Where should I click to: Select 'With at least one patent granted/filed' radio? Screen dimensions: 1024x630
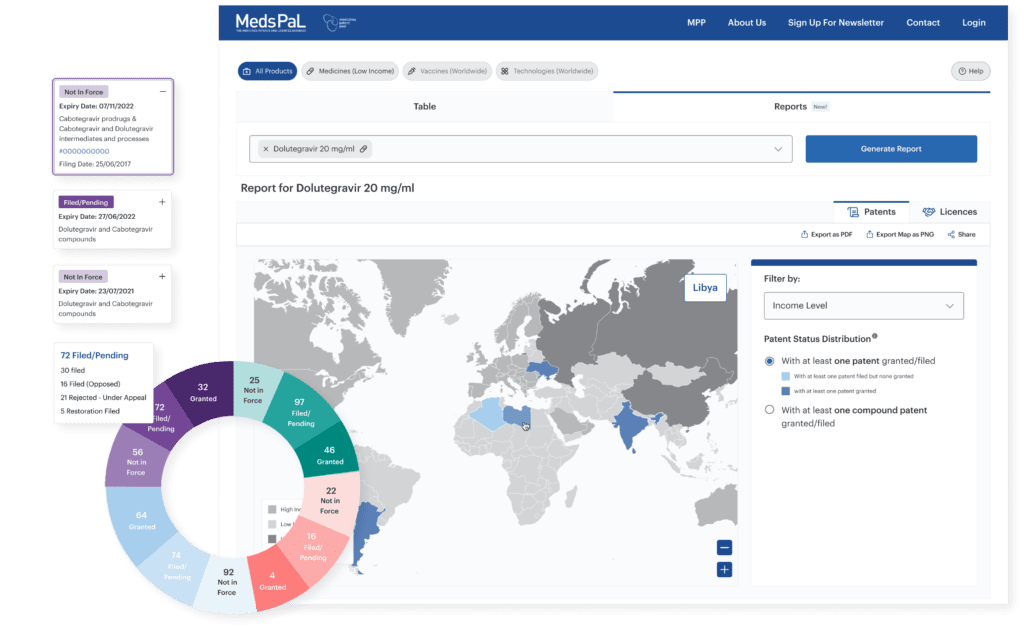coord(769,361)
